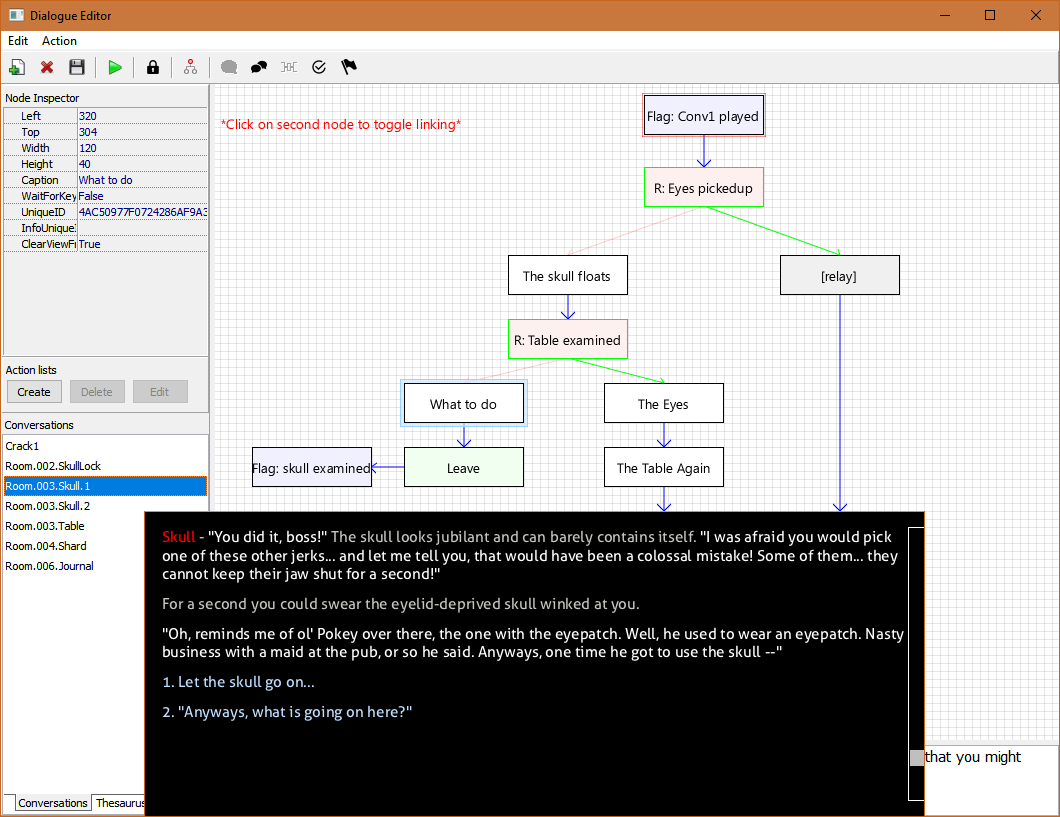Switch to the Thesaurus tab

click(x=119, y=803)
